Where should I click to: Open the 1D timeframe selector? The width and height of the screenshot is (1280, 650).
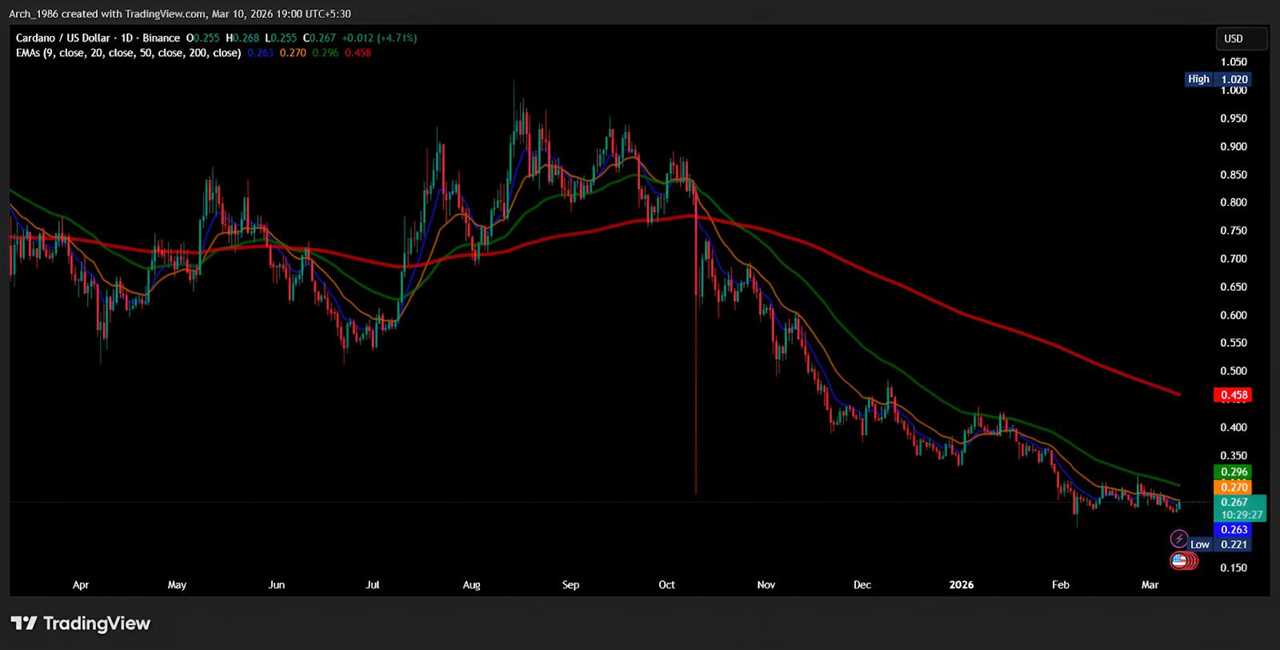[127, 38]
